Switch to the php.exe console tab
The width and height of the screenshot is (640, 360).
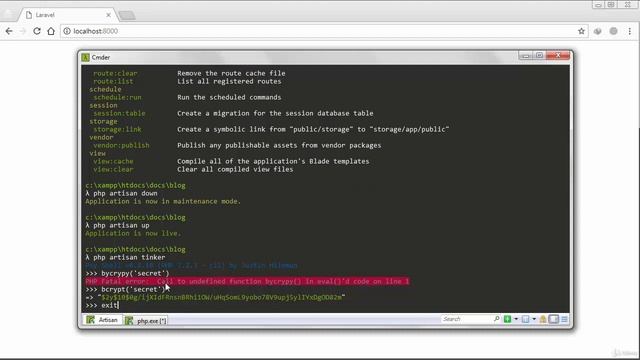point(146,321)
